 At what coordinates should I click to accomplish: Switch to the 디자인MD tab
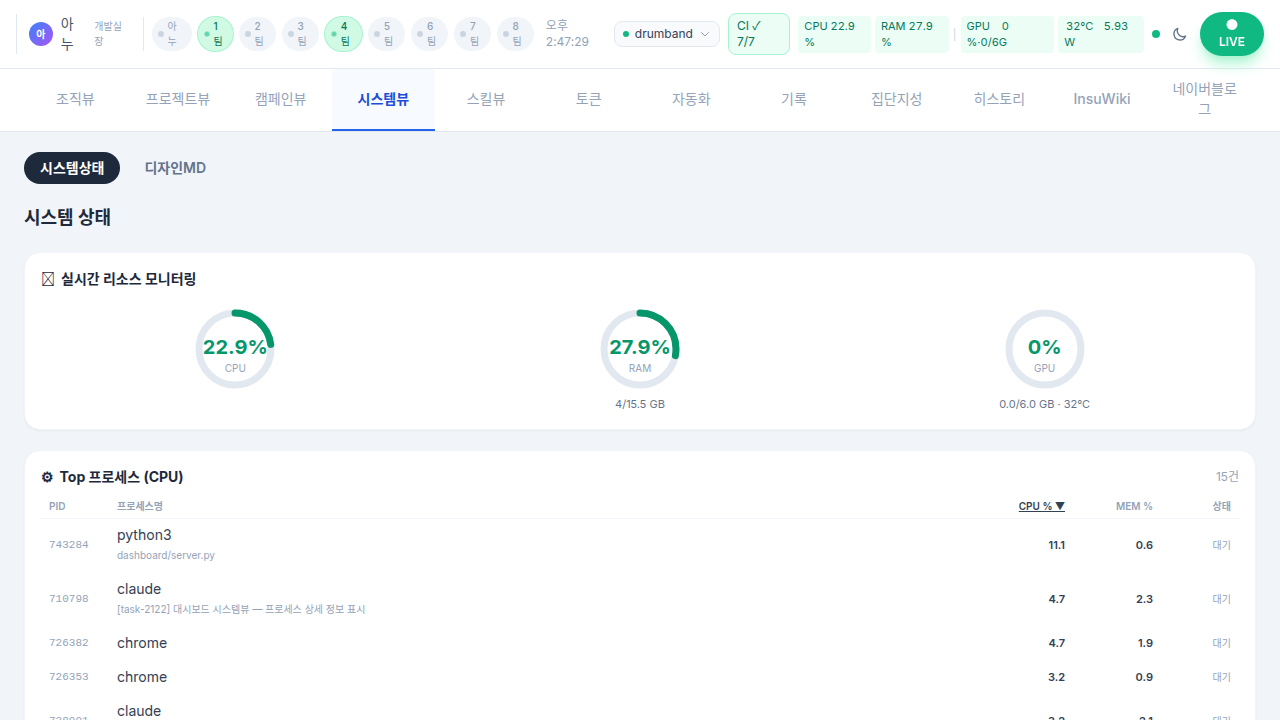[x=175, y=168]
